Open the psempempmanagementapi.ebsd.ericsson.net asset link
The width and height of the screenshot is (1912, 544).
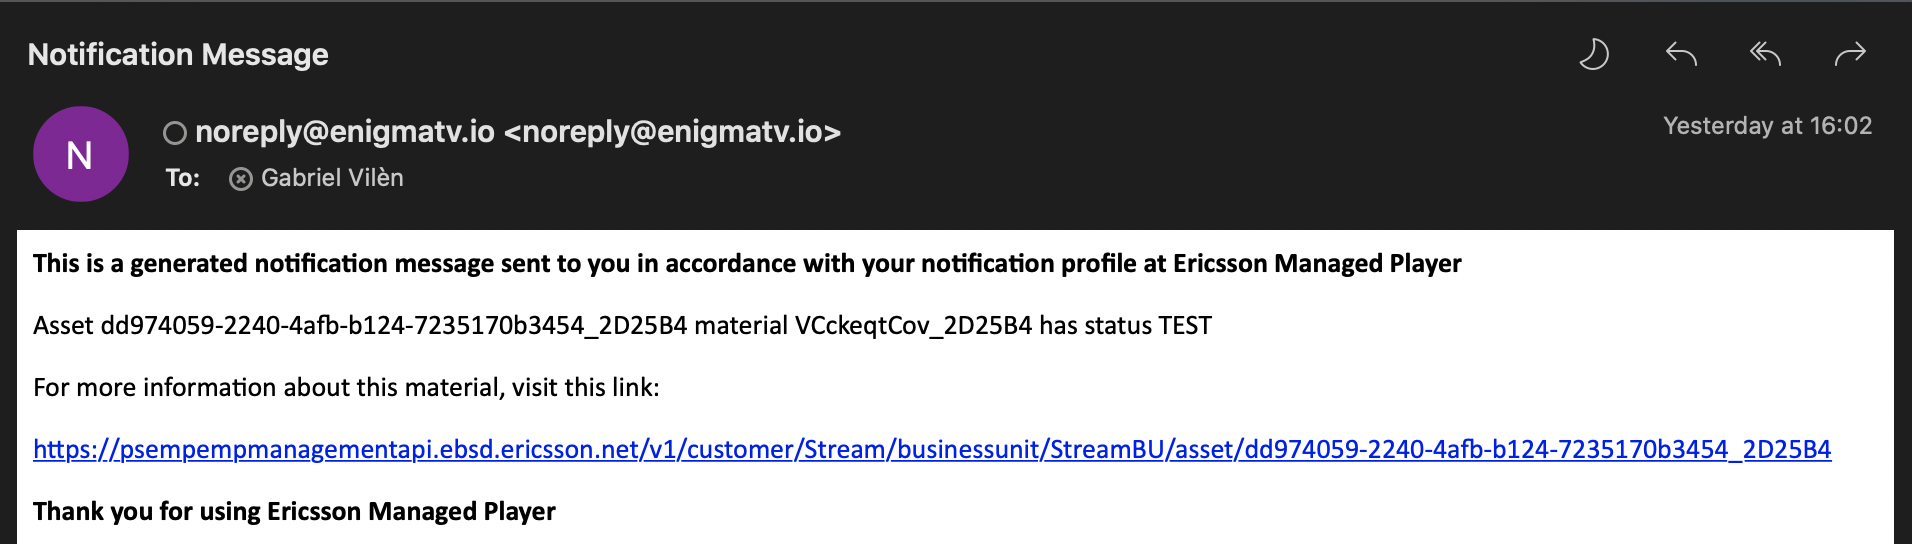932,450
